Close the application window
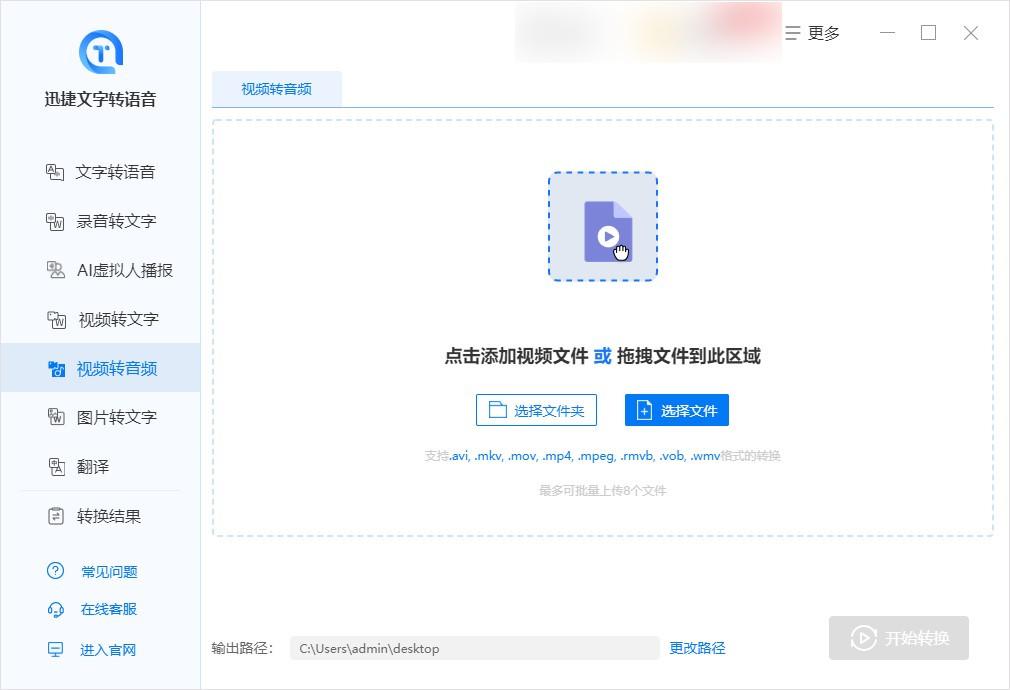1010x690 pixels. coord(971,33)
